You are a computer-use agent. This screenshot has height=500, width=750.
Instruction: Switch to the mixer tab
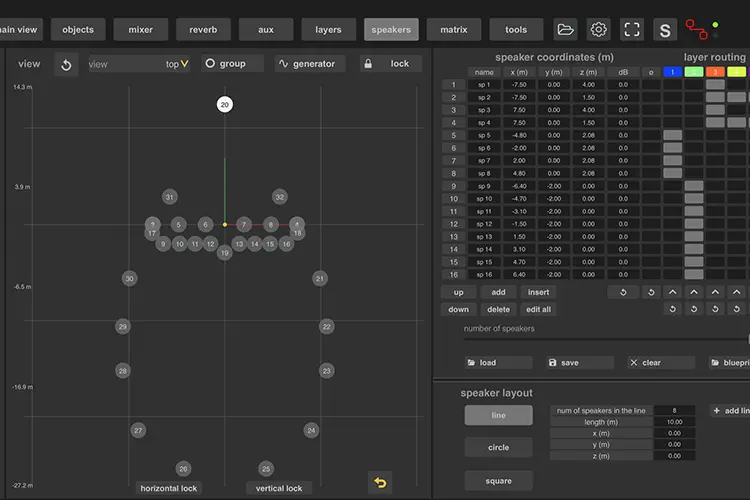pyautogui.click(x=141, y=30)
